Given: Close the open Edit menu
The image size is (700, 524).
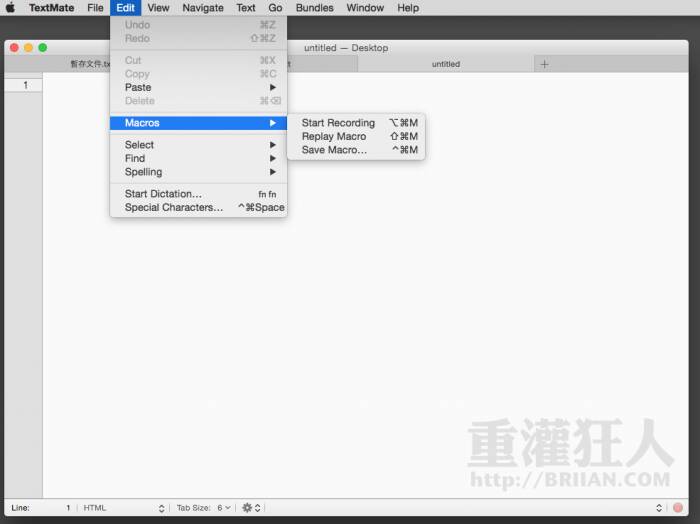Looking at the screenshot, I should point(125,8).
